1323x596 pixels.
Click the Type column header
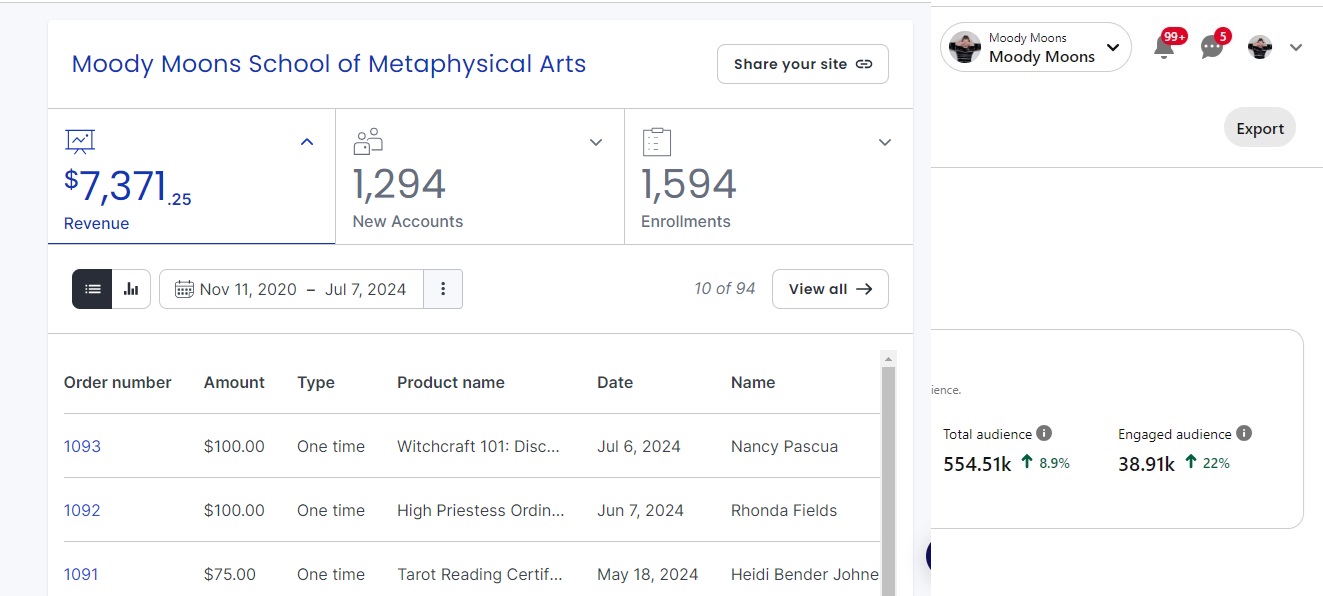click(x=316, y=382)
